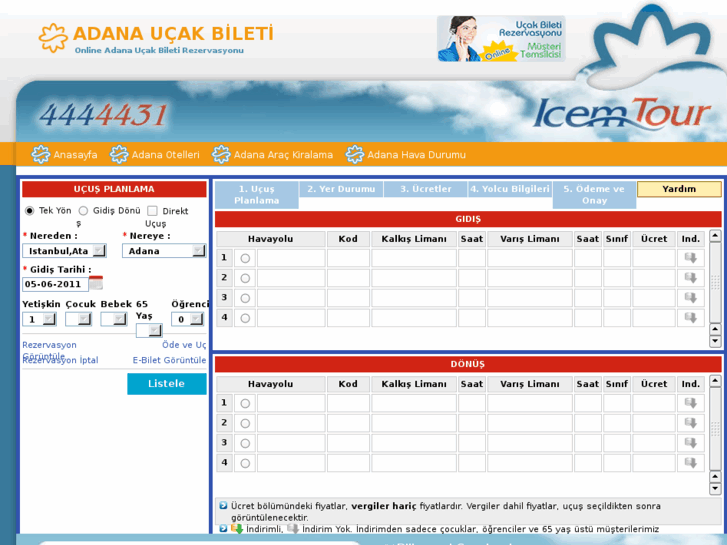Viewport: 727px width, 545px height.
Task: Open Adana Araç Kiralama menu item
Action: [x=283, y=155]
